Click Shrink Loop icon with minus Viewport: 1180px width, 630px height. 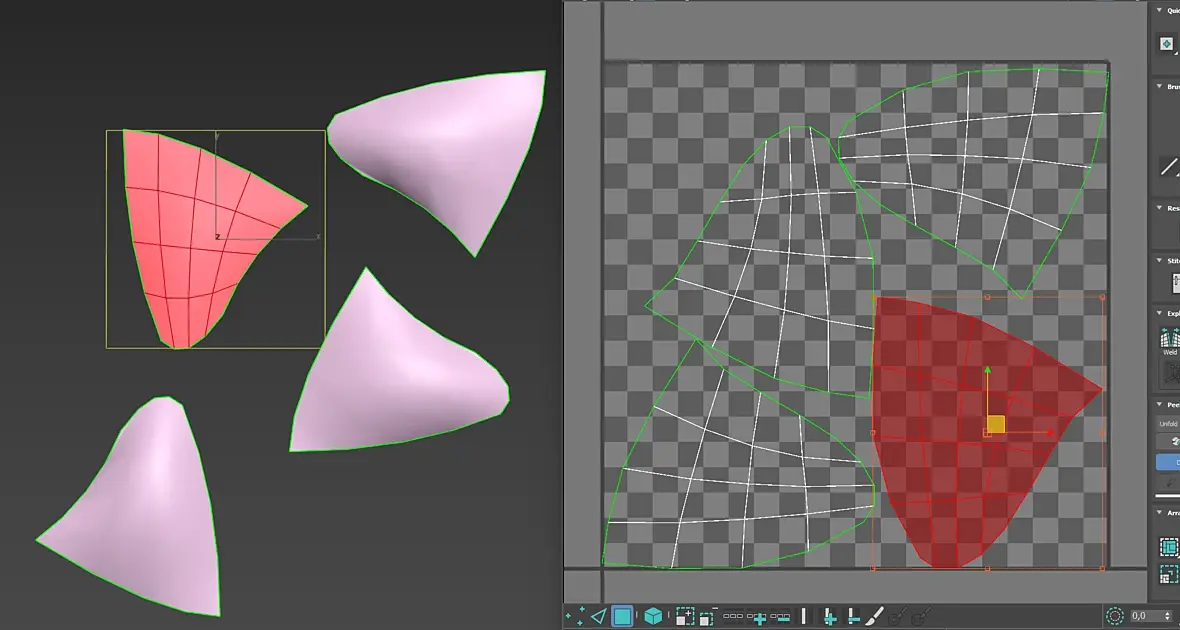[780, 617]
